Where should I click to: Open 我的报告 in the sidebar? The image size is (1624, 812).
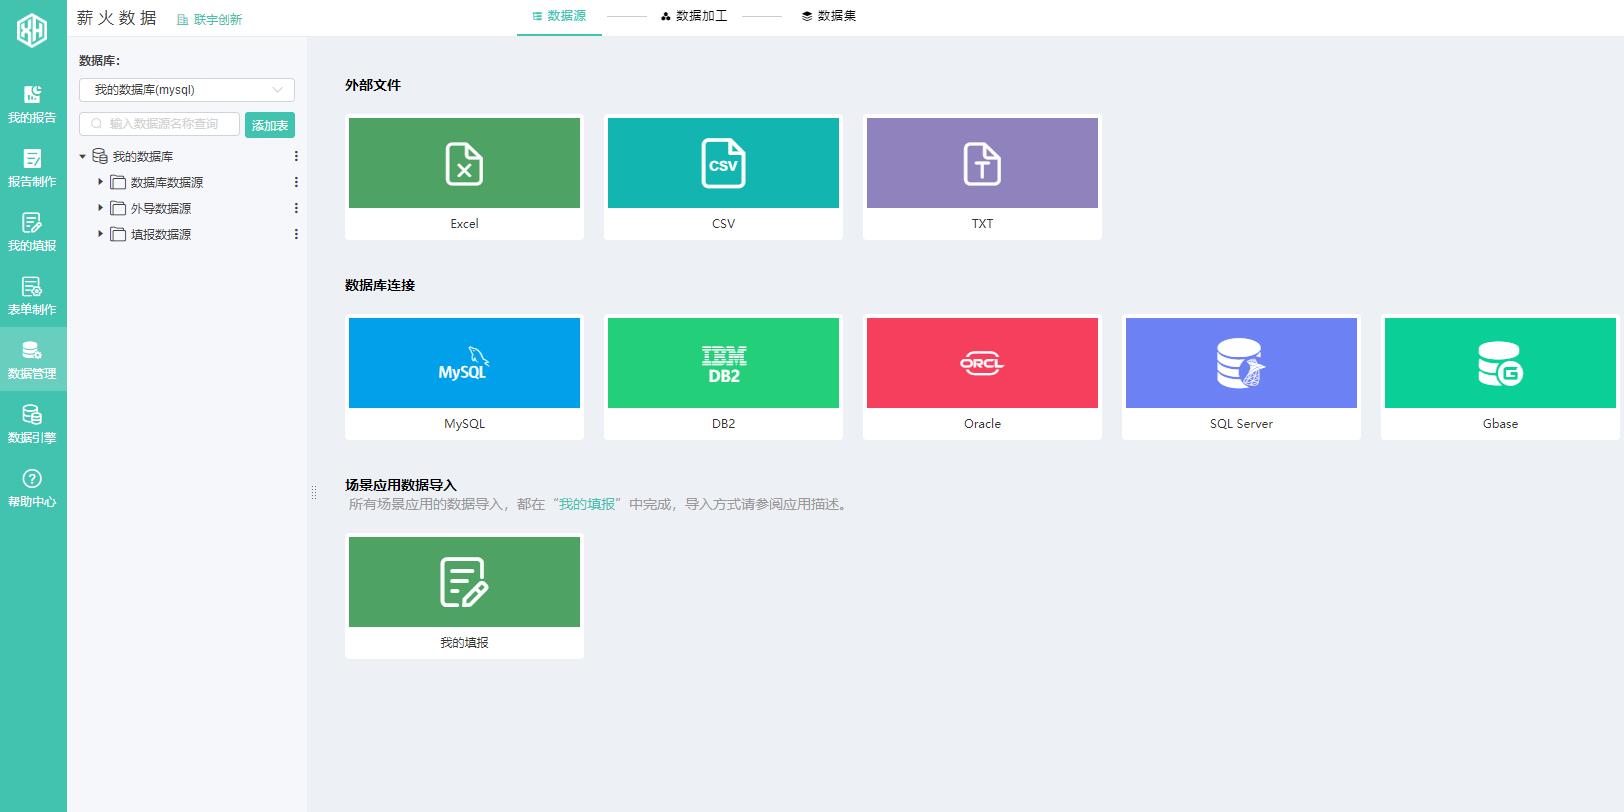click(x=32, y=104)
